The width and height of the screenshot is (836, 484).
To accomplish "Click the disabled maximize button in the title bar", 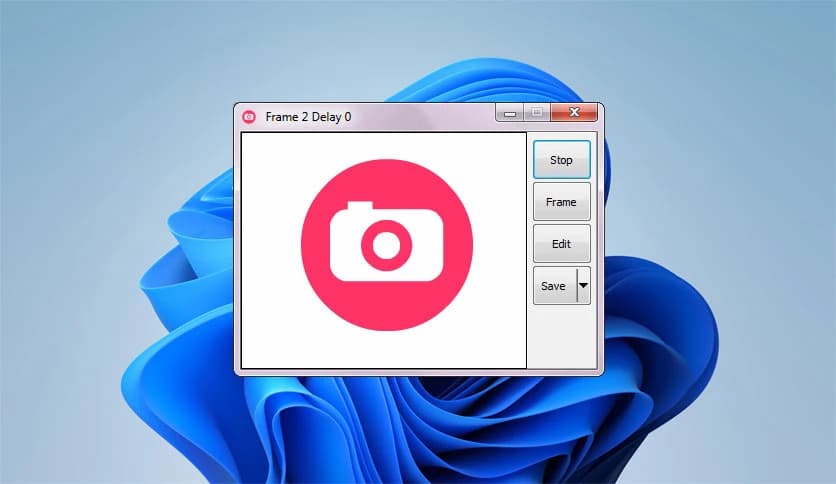I will pos(537,112).
